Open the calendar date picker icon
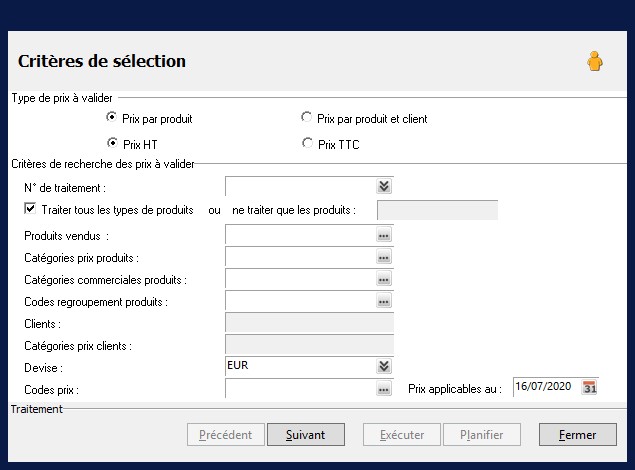The height and width of the screenshot is (470, 635). click(590, 388)
